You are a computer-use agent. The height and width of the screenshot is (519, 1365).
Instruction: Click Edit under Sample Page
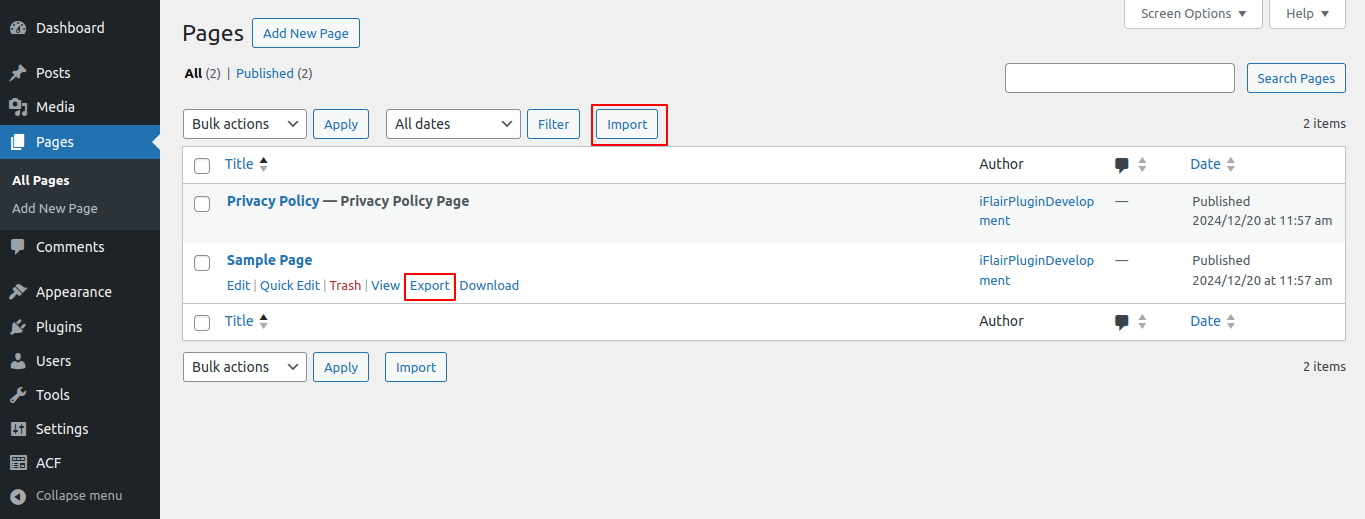(x=238, y=286)
